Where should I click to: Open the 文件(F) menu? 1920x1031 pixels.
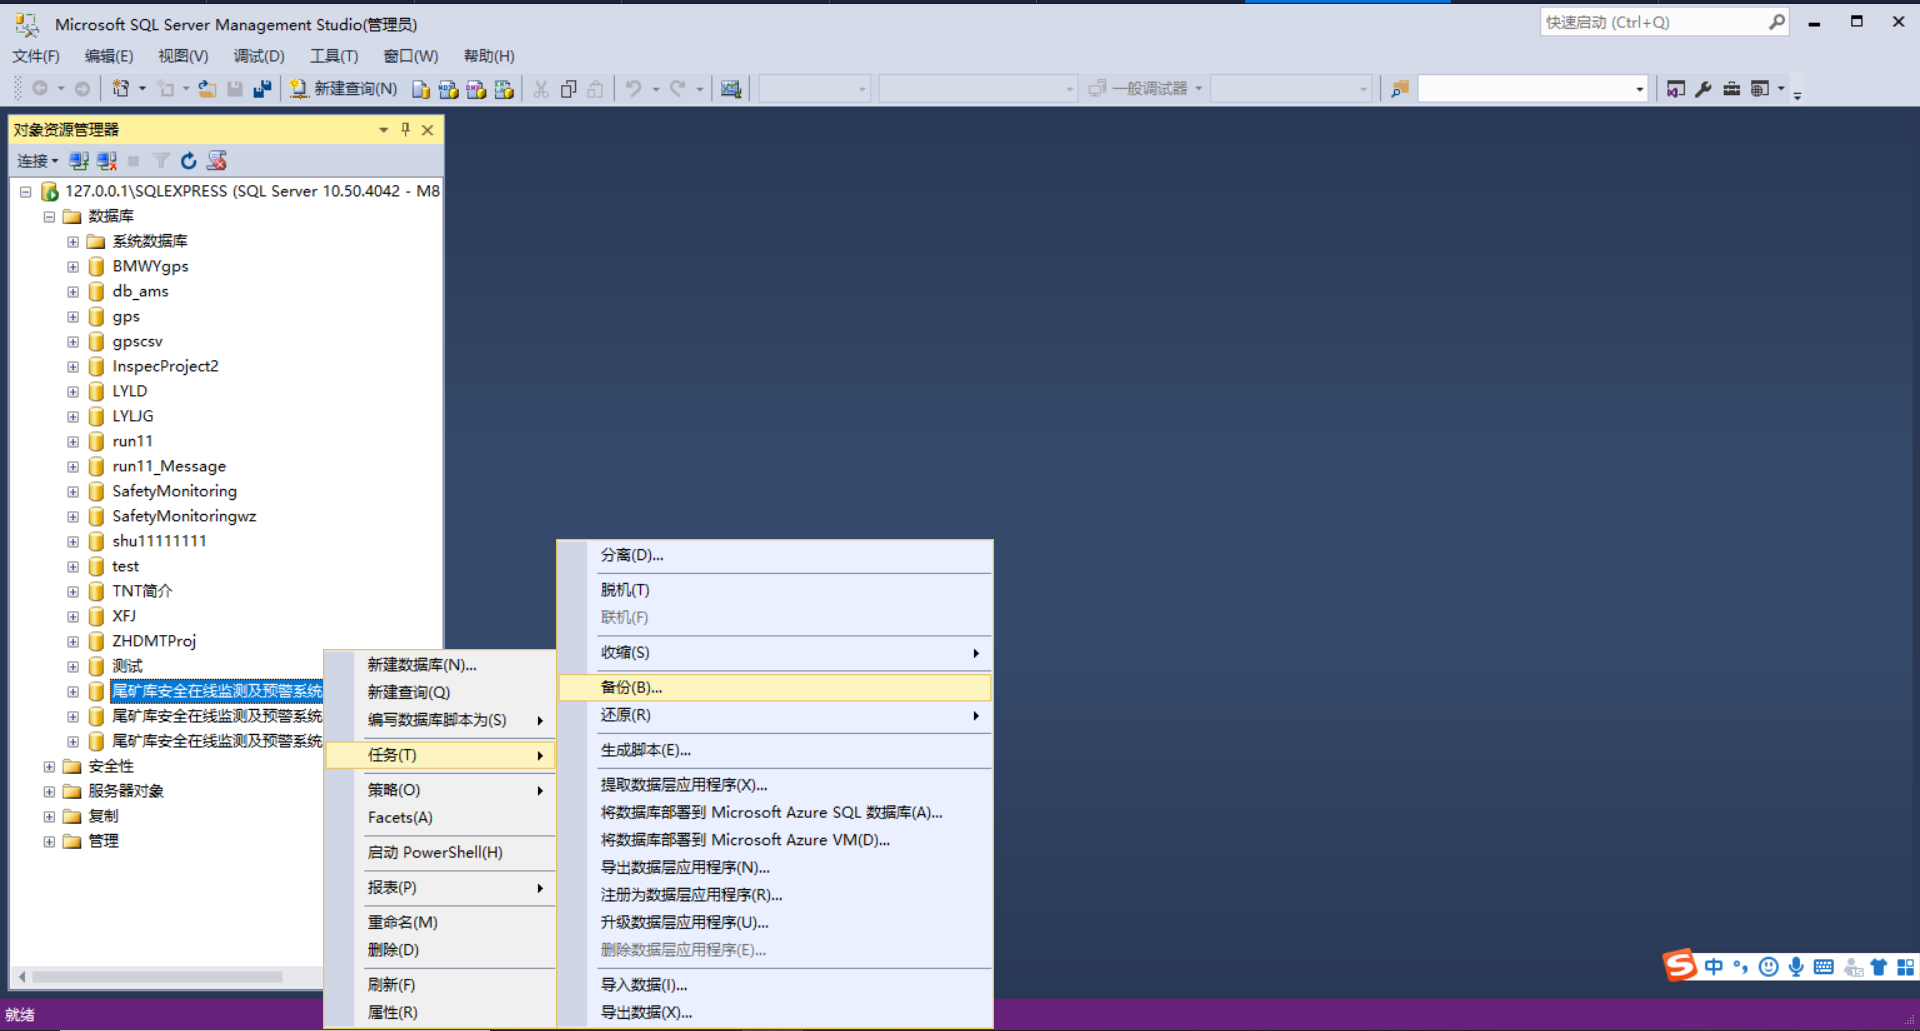coord(36,56)
